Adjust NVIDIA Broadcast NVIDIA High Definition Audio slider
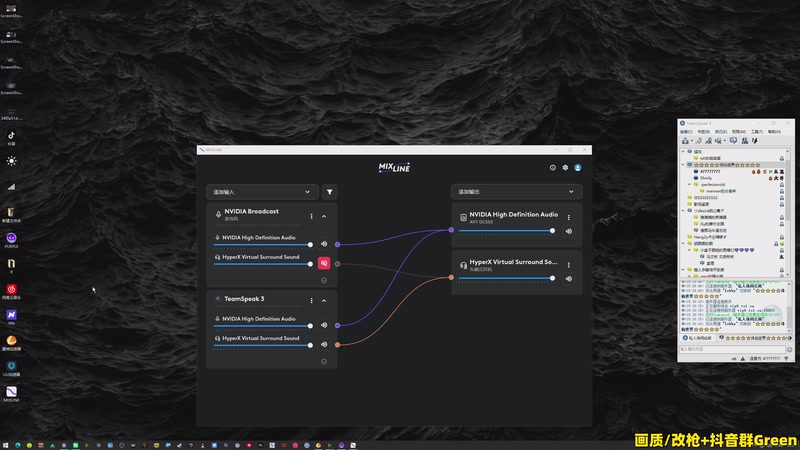Image resolution: width=800 pixels, height=450 pixels. [x=262, y=245]
